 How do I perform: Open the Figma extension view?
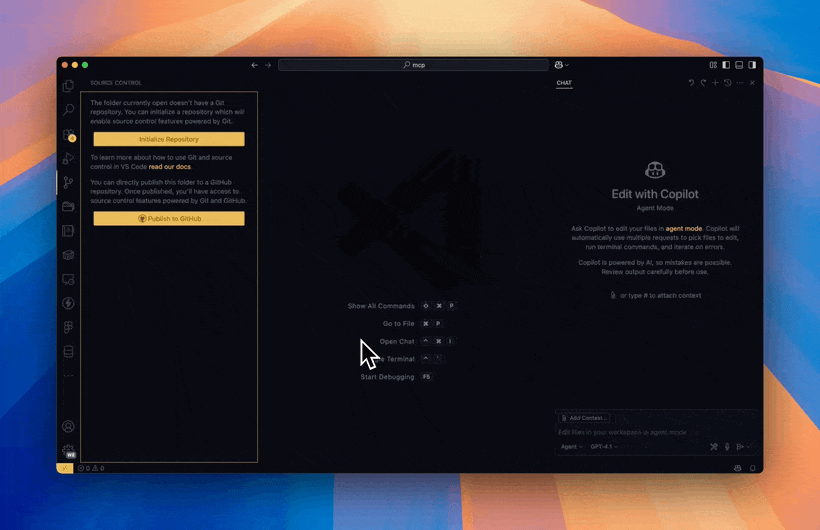[x=68, y=327]
